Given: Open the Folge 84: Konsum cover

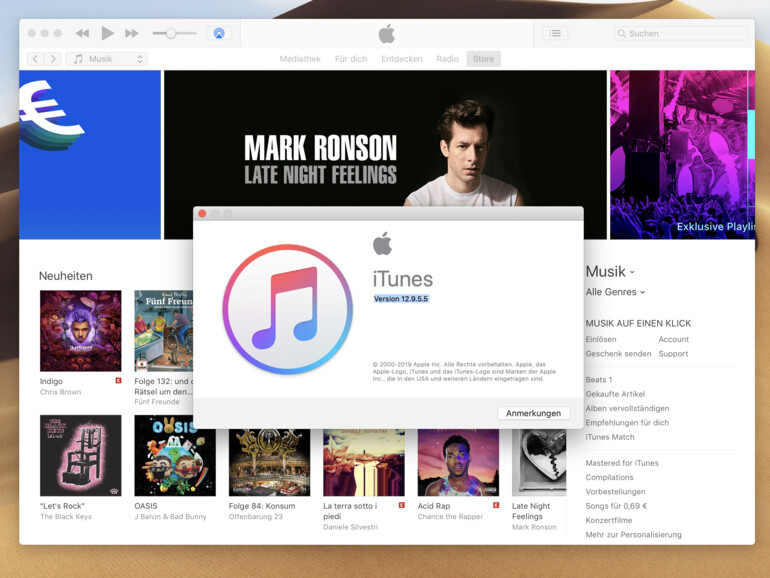Looking at the screenshot, I should (269, 462).
